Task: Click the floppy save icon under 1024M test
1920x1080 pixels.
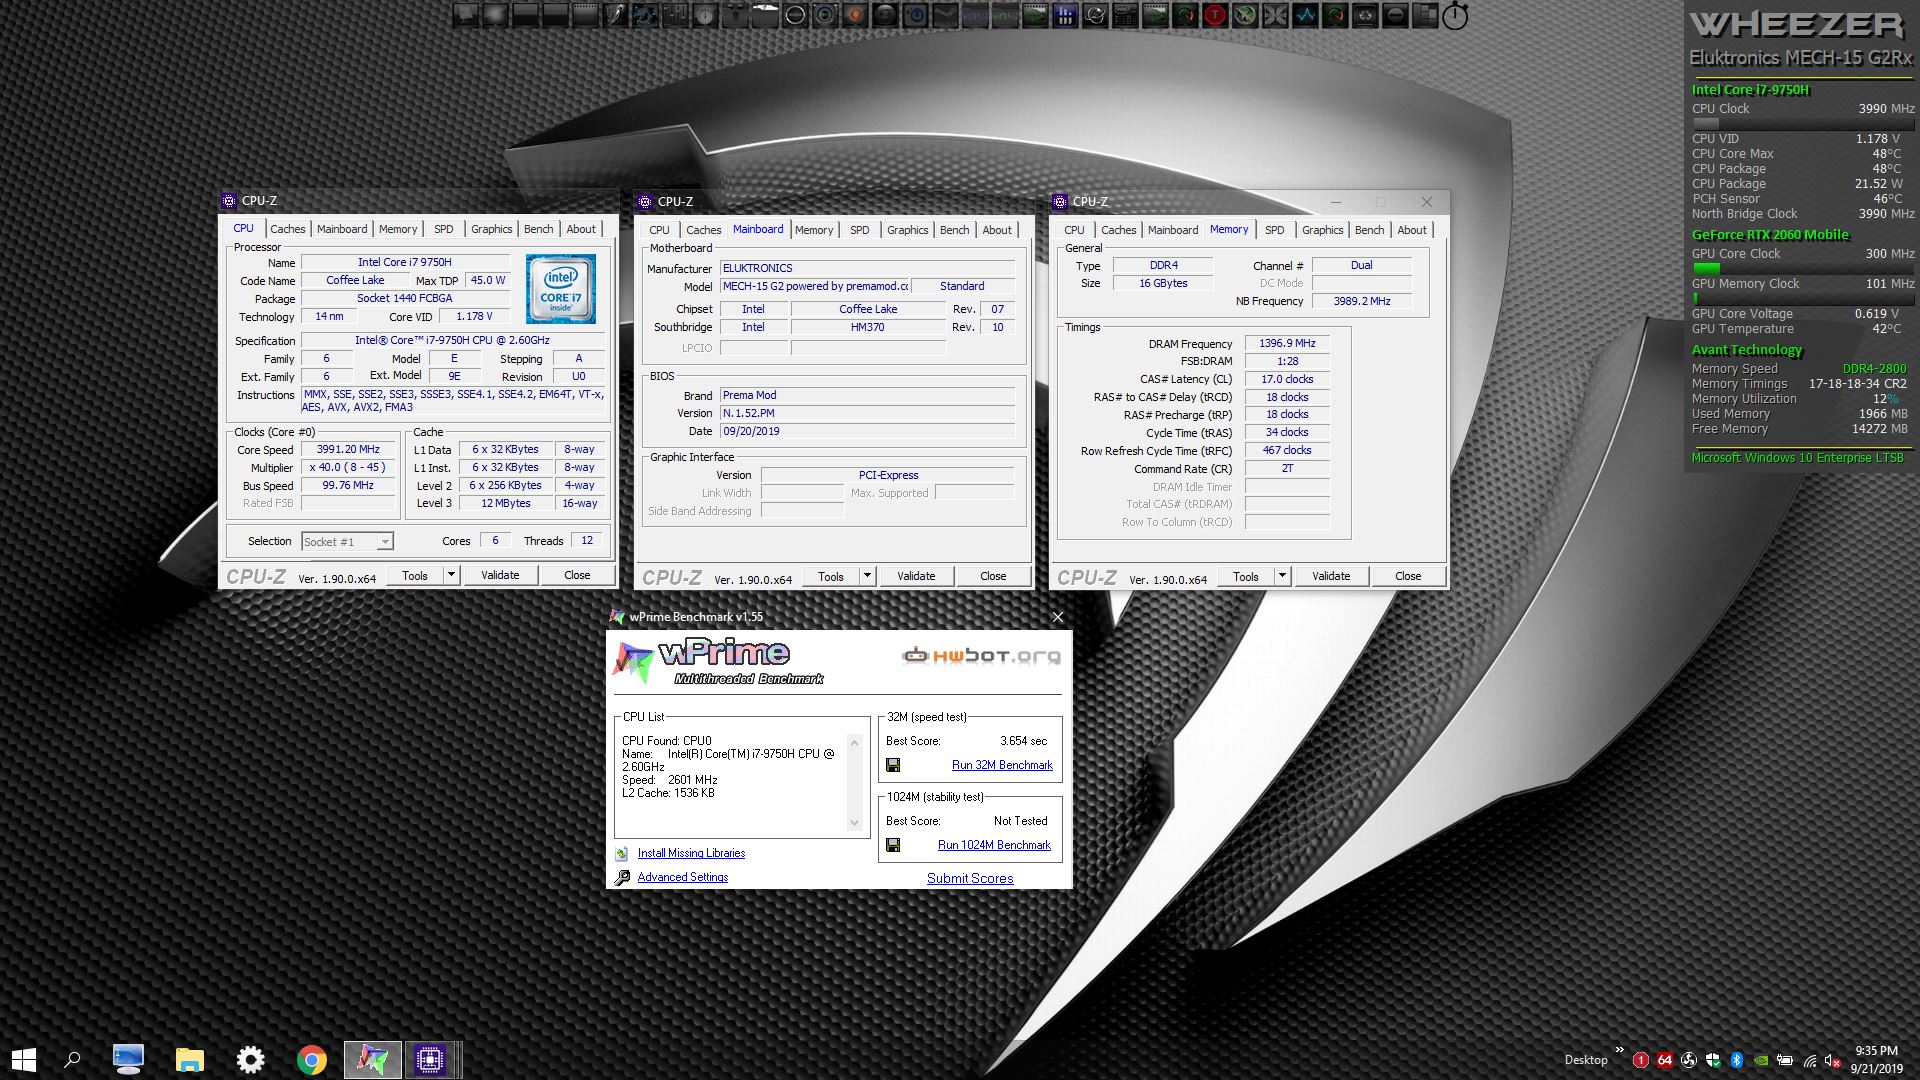Action: click(x=893, y=845)
